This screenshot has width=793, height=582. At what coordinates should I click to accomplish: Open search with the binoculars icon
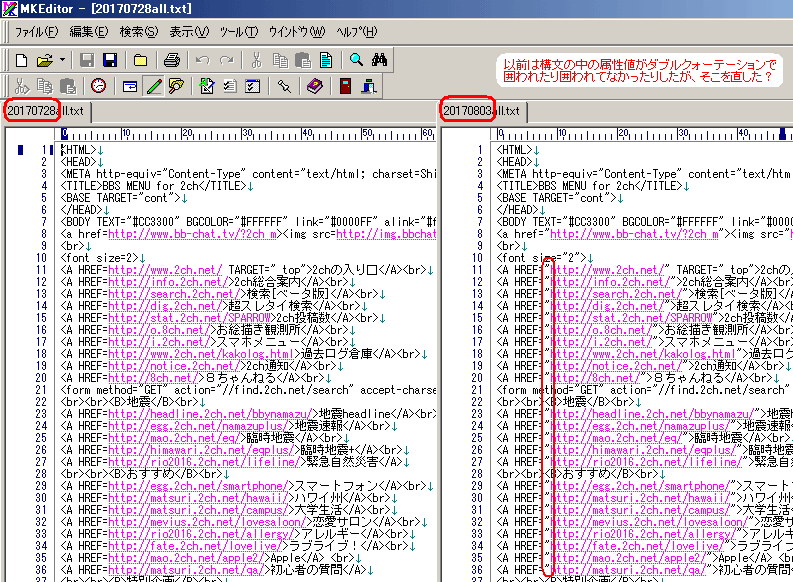coord(379,60)
